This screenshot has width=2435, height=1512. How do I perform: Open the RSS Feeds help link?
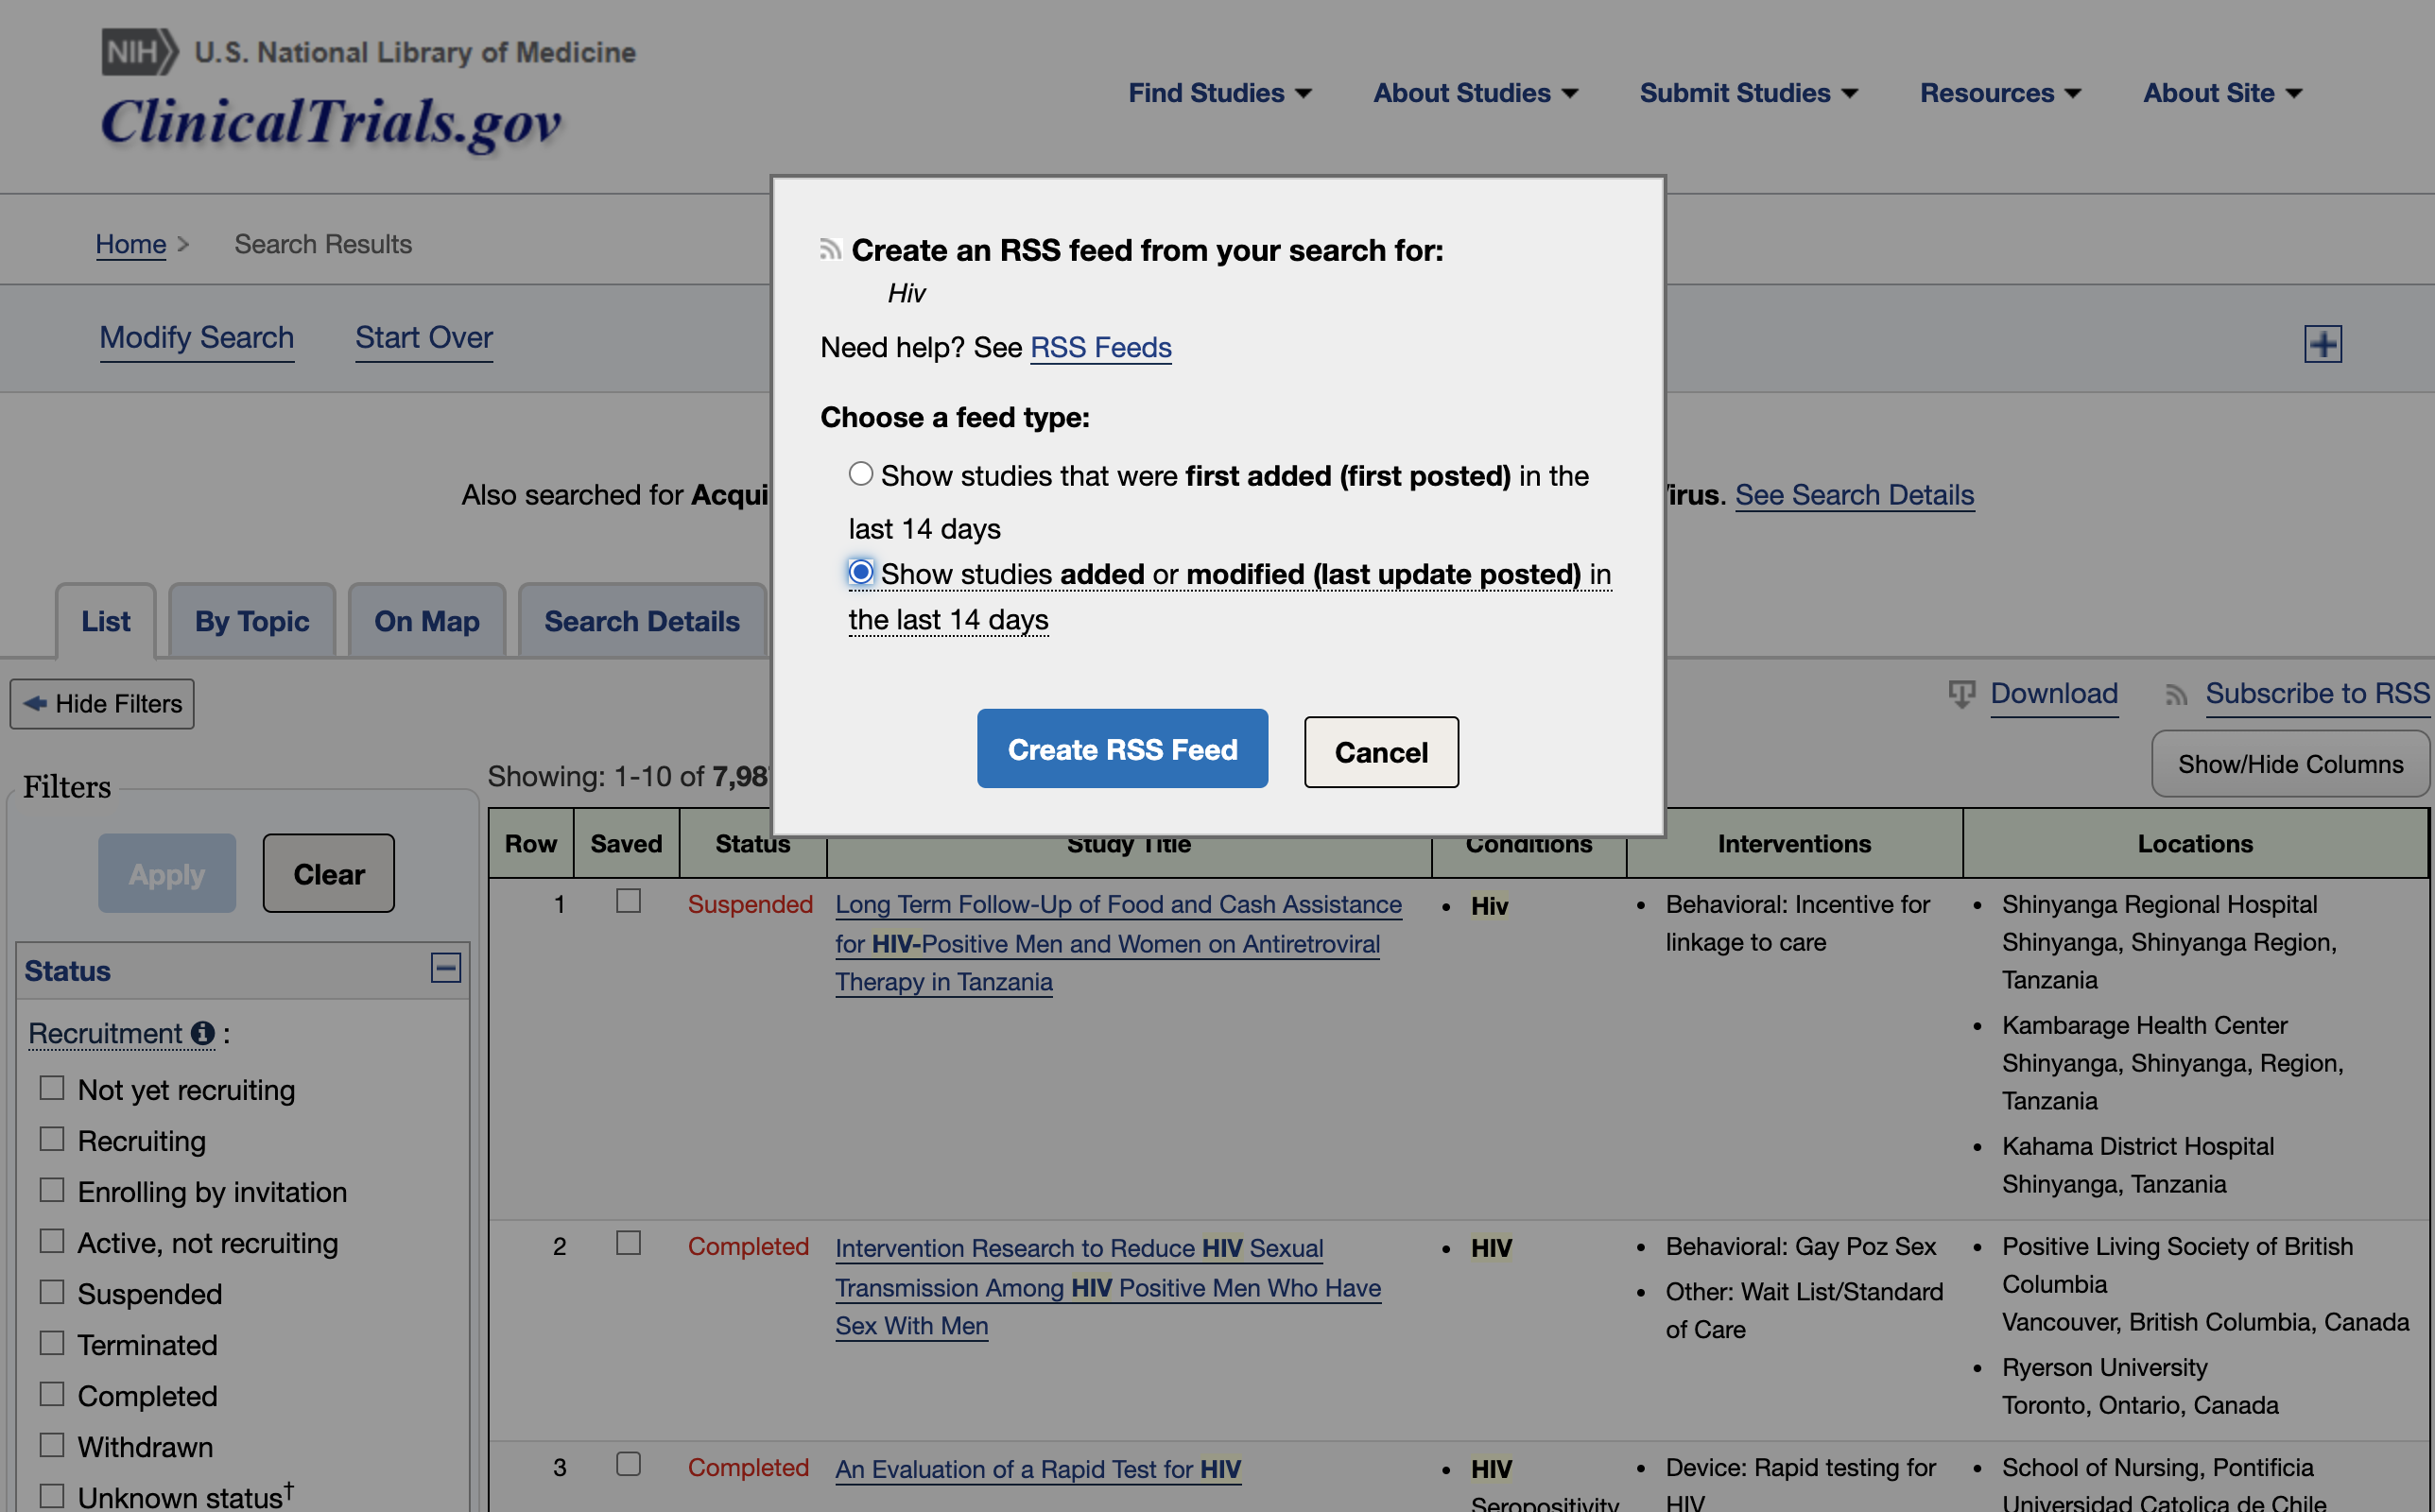[1100, 347]
